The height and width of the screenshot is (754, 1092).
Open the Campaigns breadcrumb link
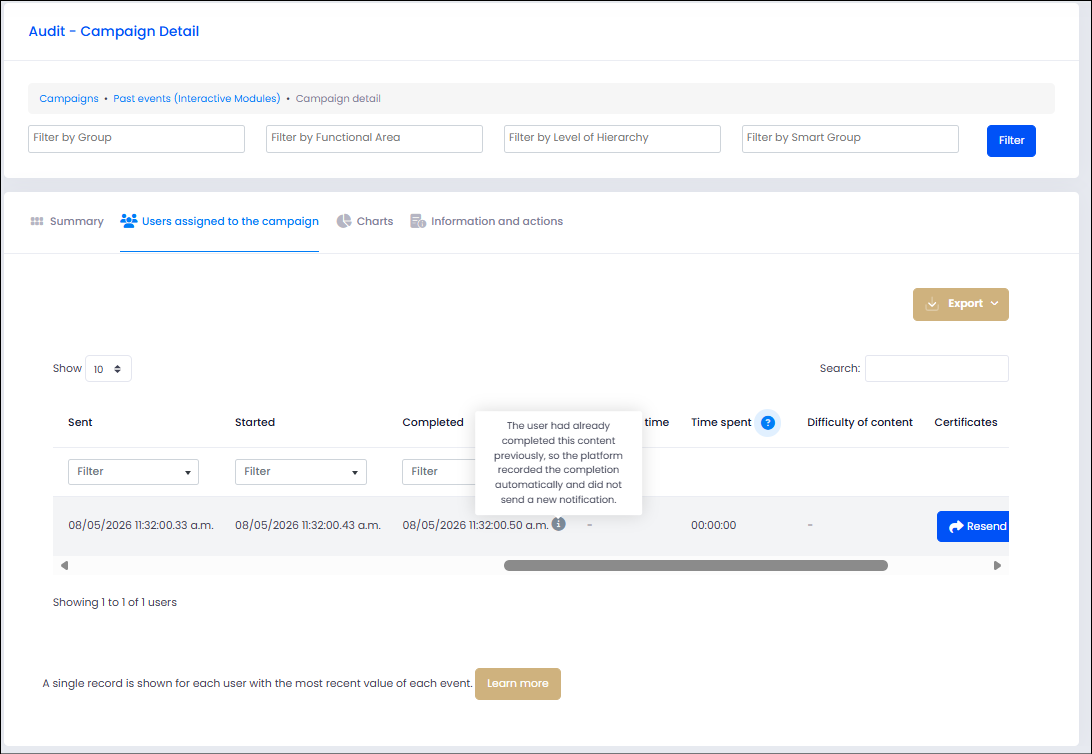(x=69, y=99)
